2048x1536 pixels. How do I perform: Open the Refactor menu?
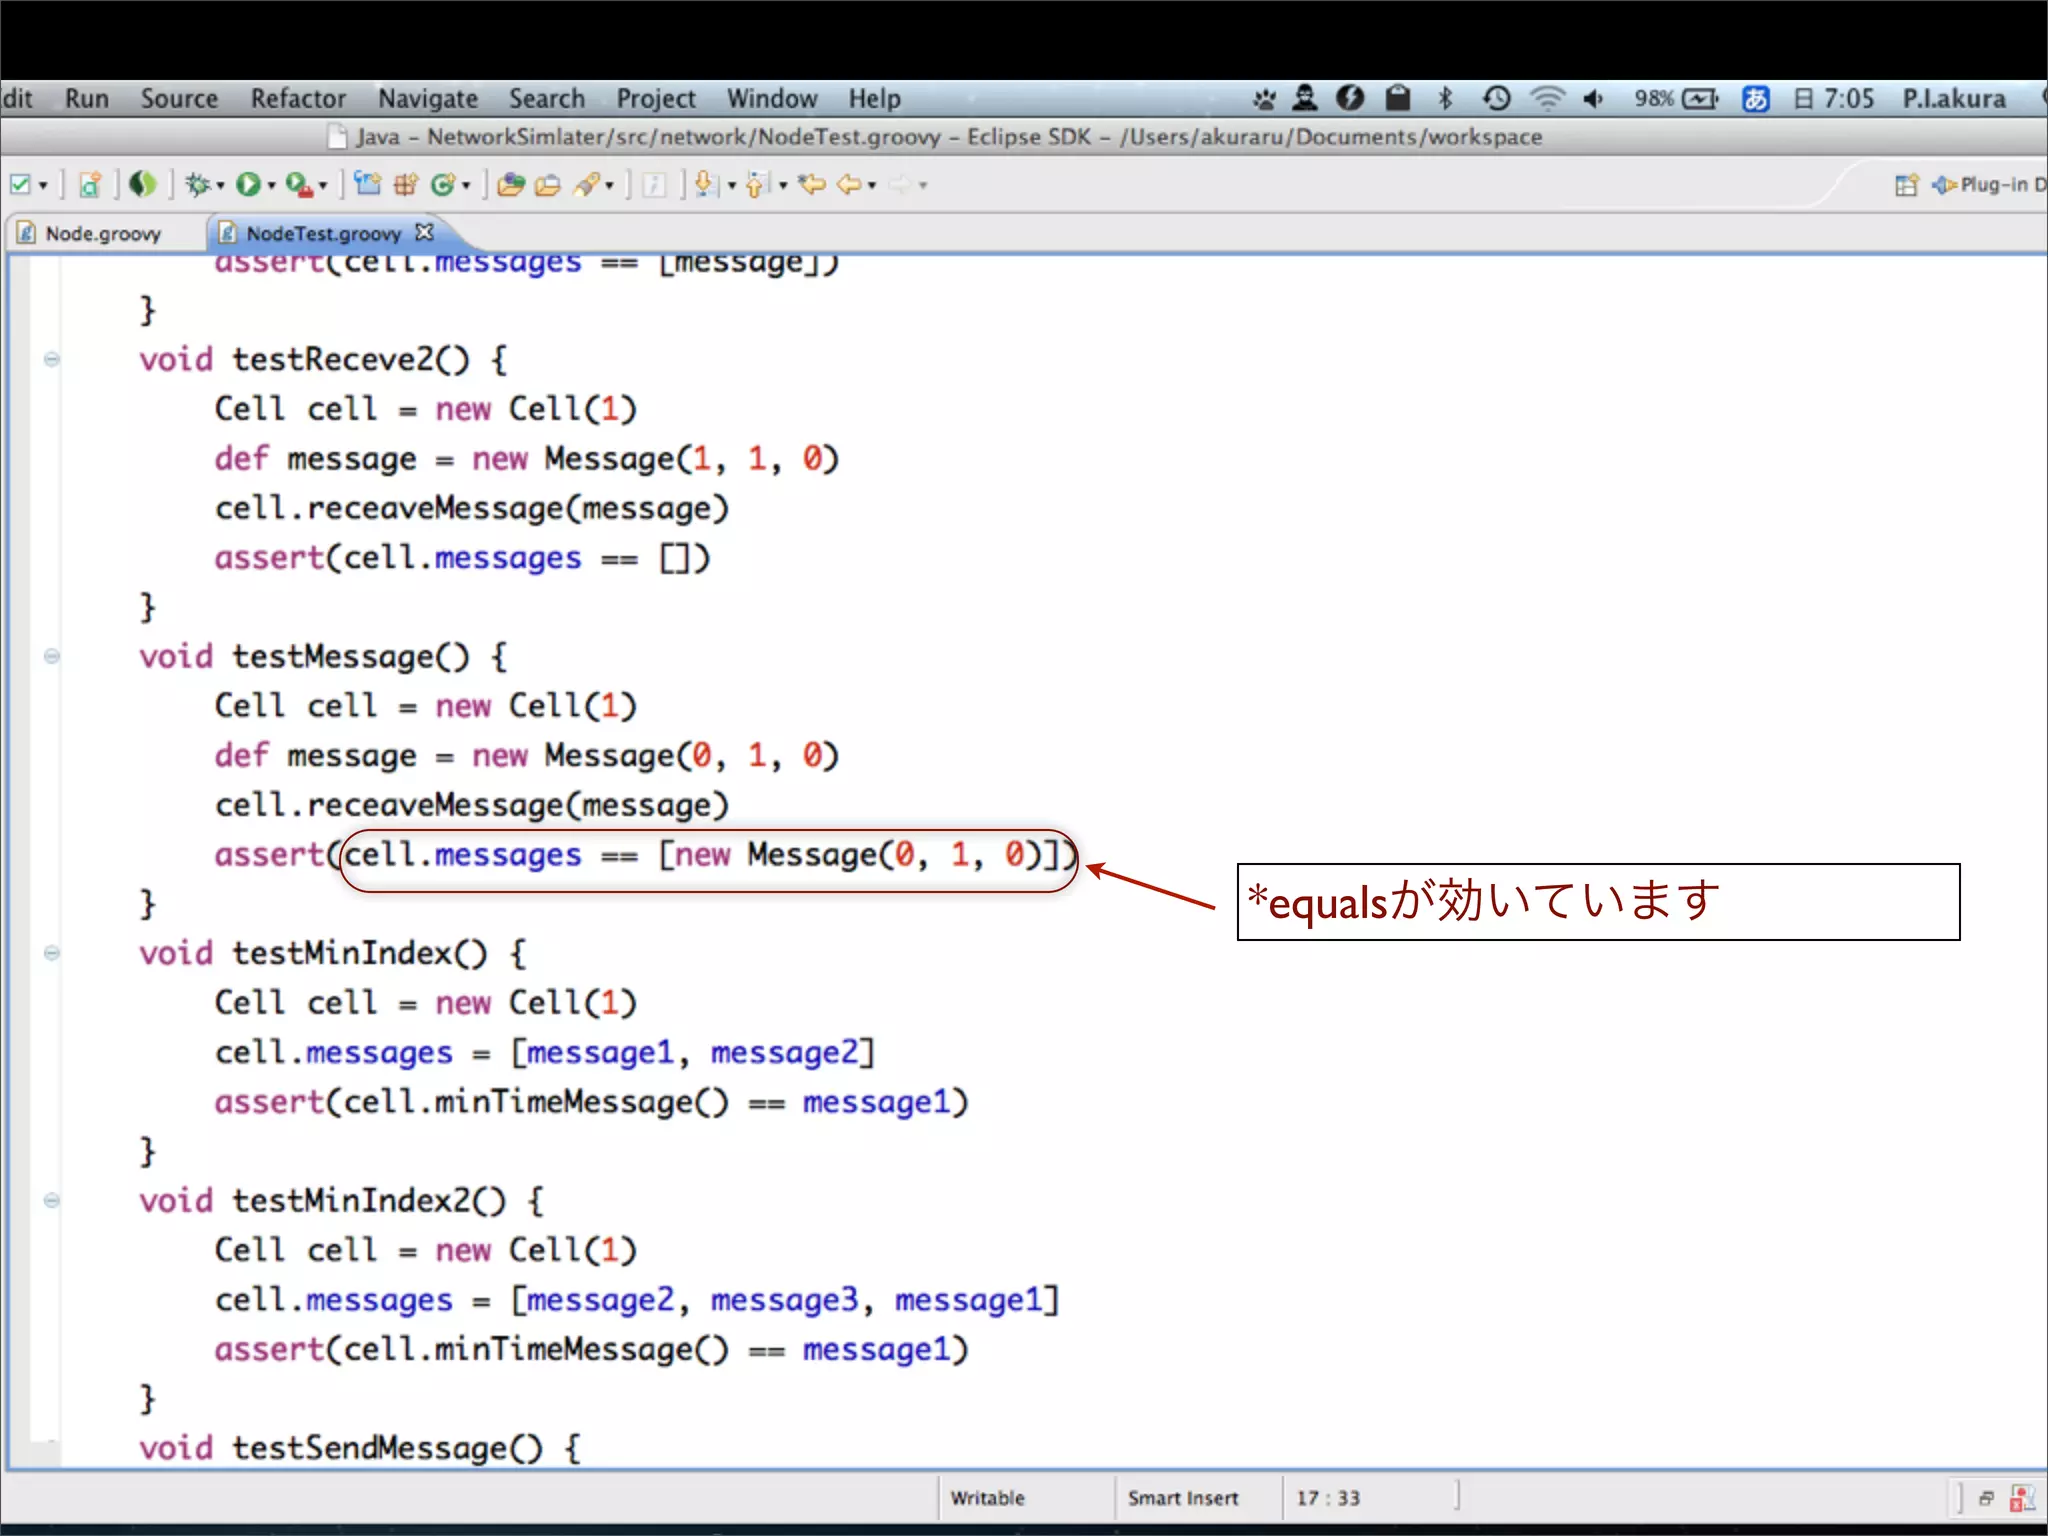(297, 99)
